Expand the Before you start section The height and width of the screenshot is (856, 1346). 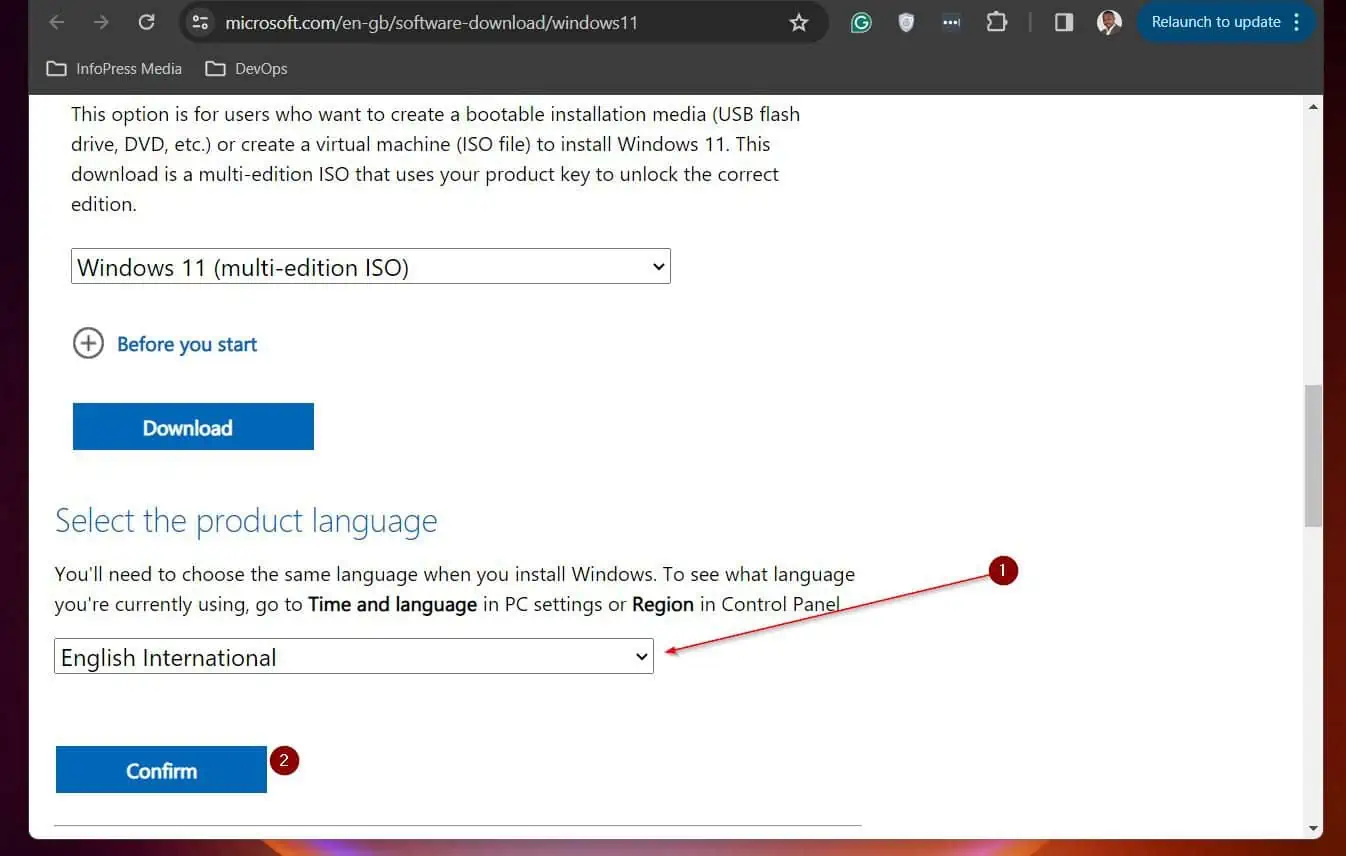coord(88,344)
